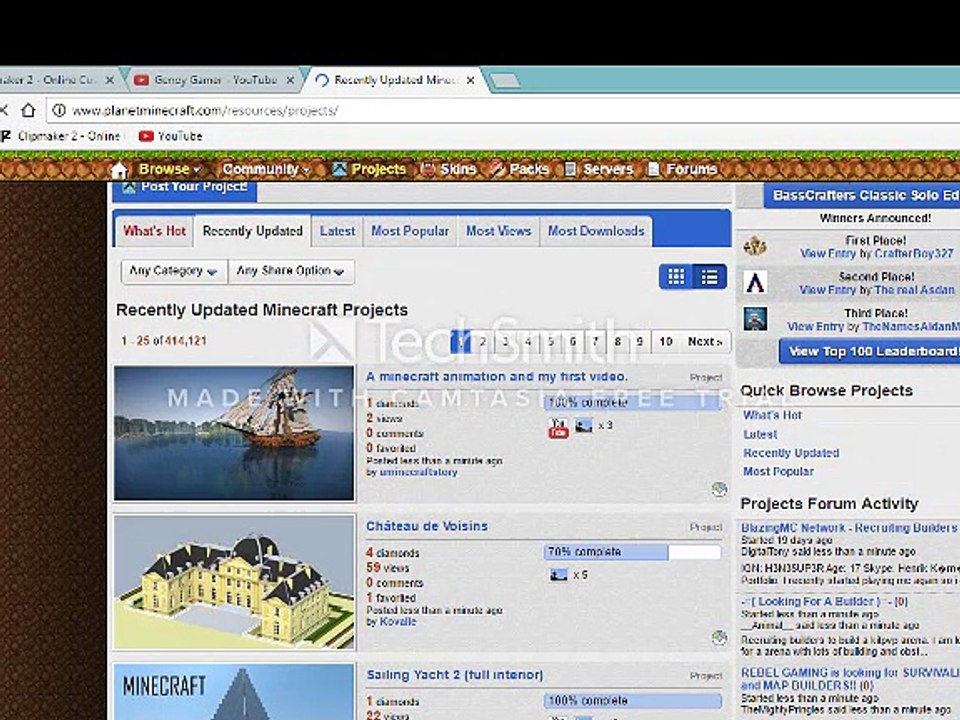Switch to Most Downloads tab
This screenshot has height=720, width=960.
tap(596, 231)
